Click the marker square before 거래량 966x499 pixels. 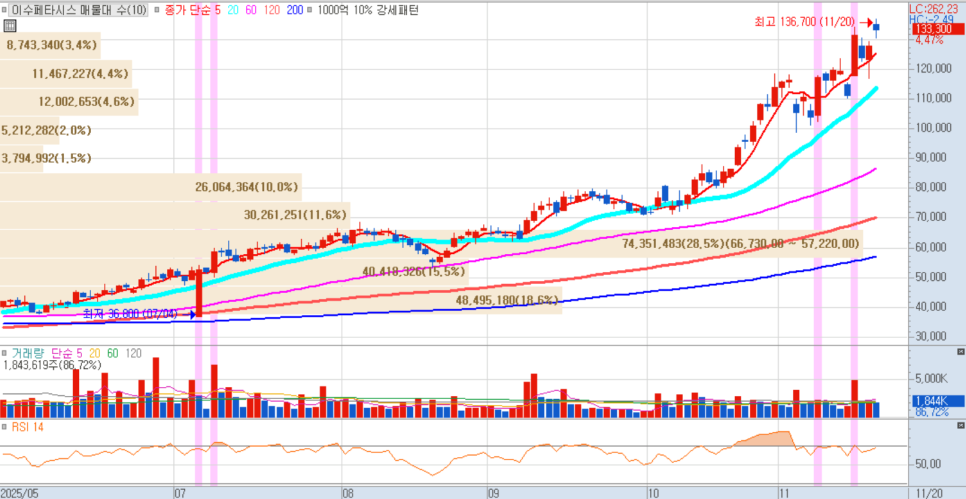pyautogui.click(x=5, y=354)
